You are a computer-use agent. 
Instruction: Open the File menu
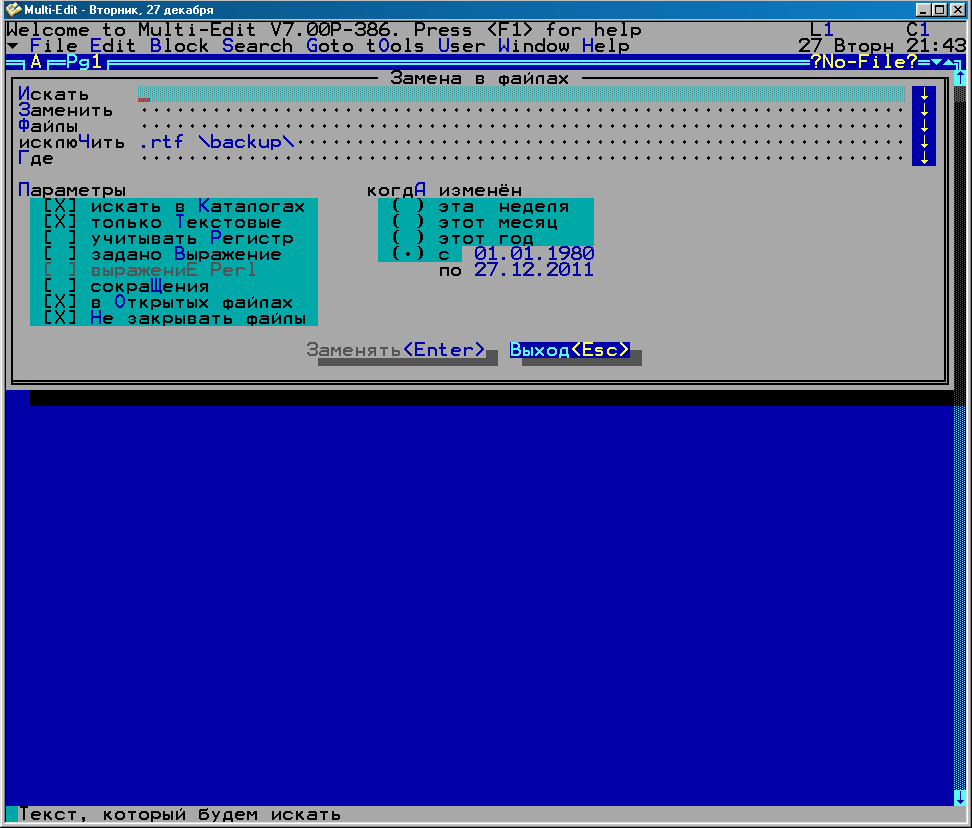pyautogui.click(x=53, y=46)
